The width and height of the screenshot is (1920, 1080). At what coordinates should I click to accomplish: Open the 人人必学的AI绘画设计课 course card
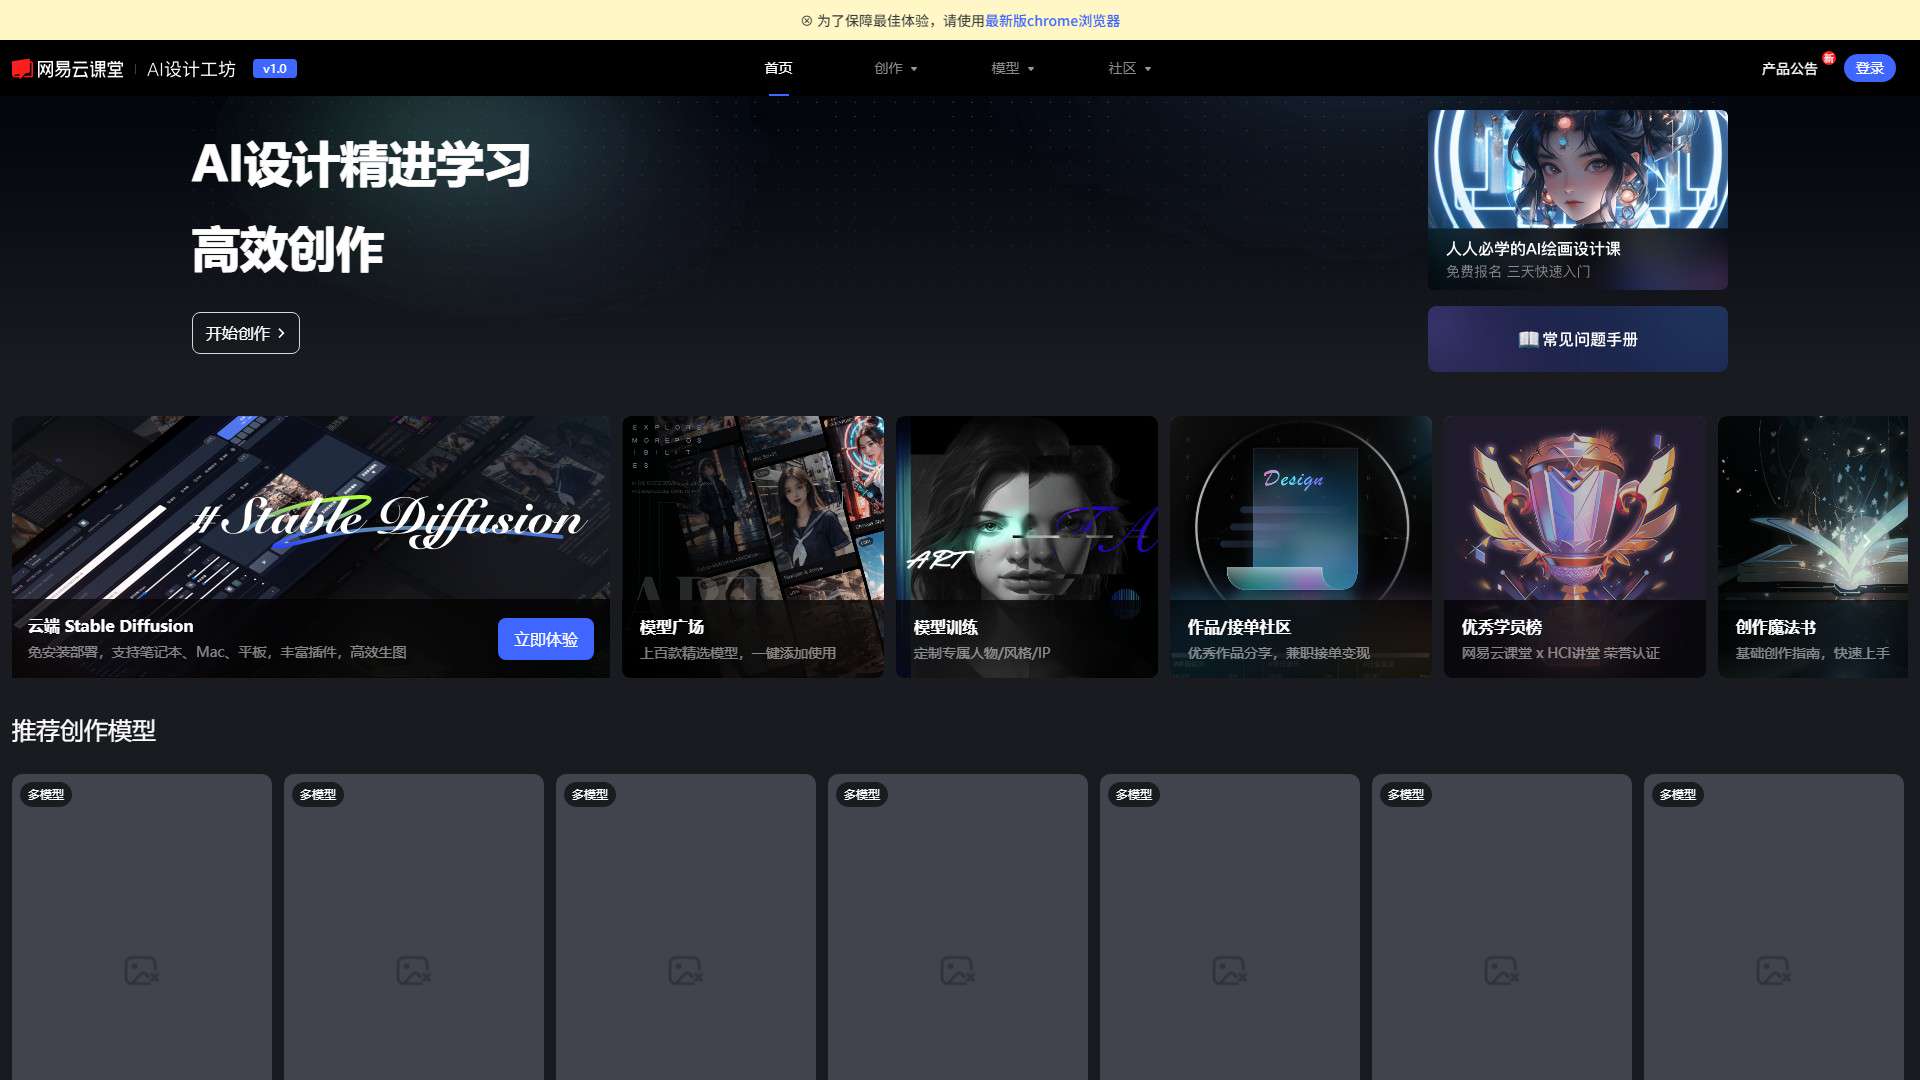point(1577,200)
